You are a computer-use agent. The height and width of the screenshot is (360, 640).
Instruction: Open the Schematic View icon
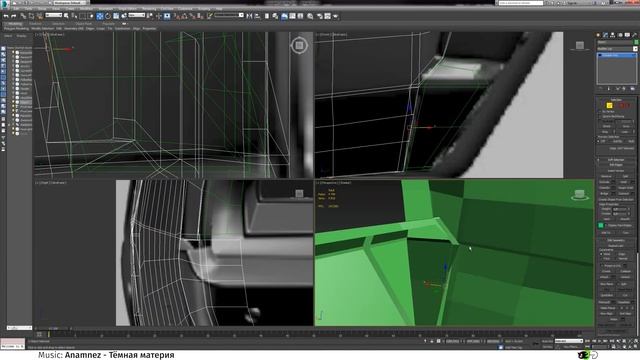pyautogui.click(x=300, y=16)
